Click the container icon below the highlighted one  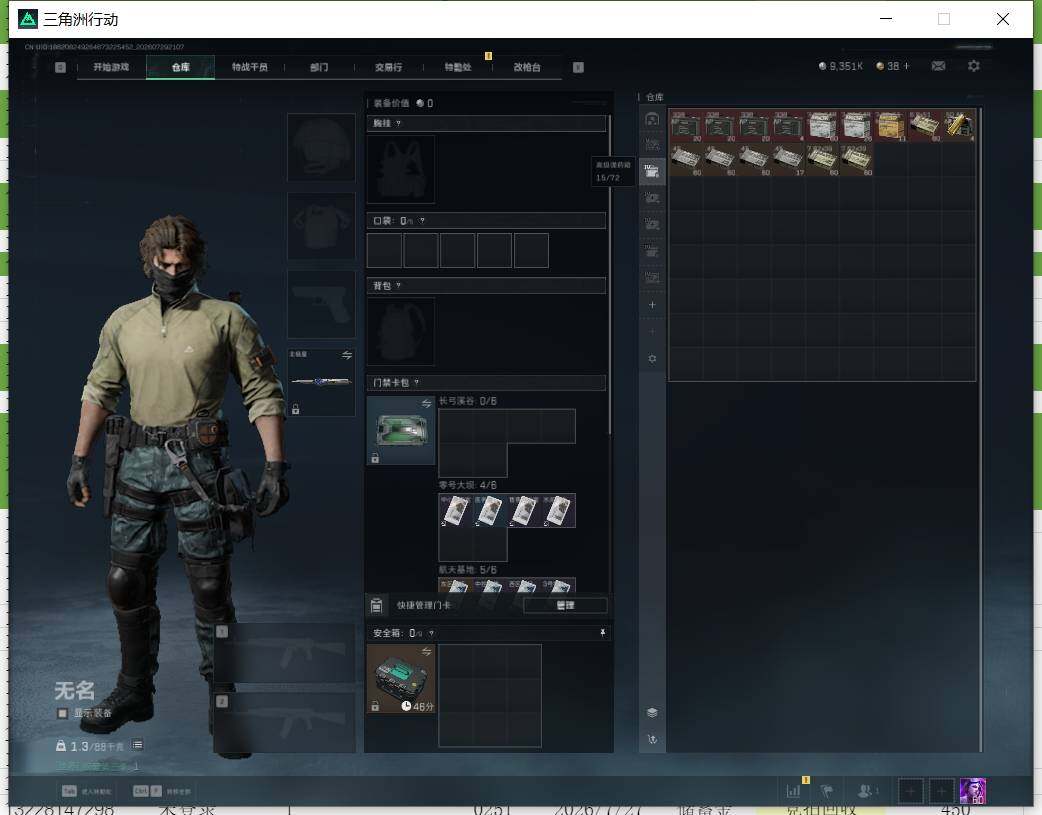[652, 198]
